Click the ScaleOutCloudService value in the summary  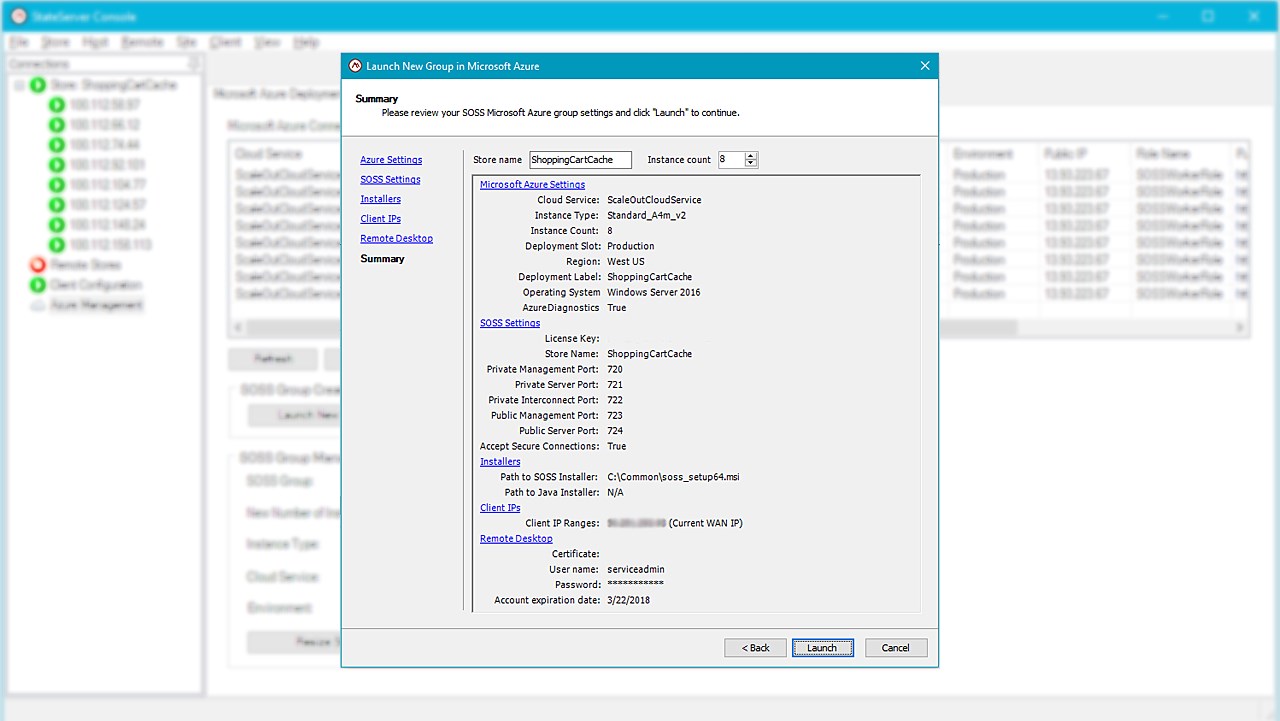[x=654, y=200]
